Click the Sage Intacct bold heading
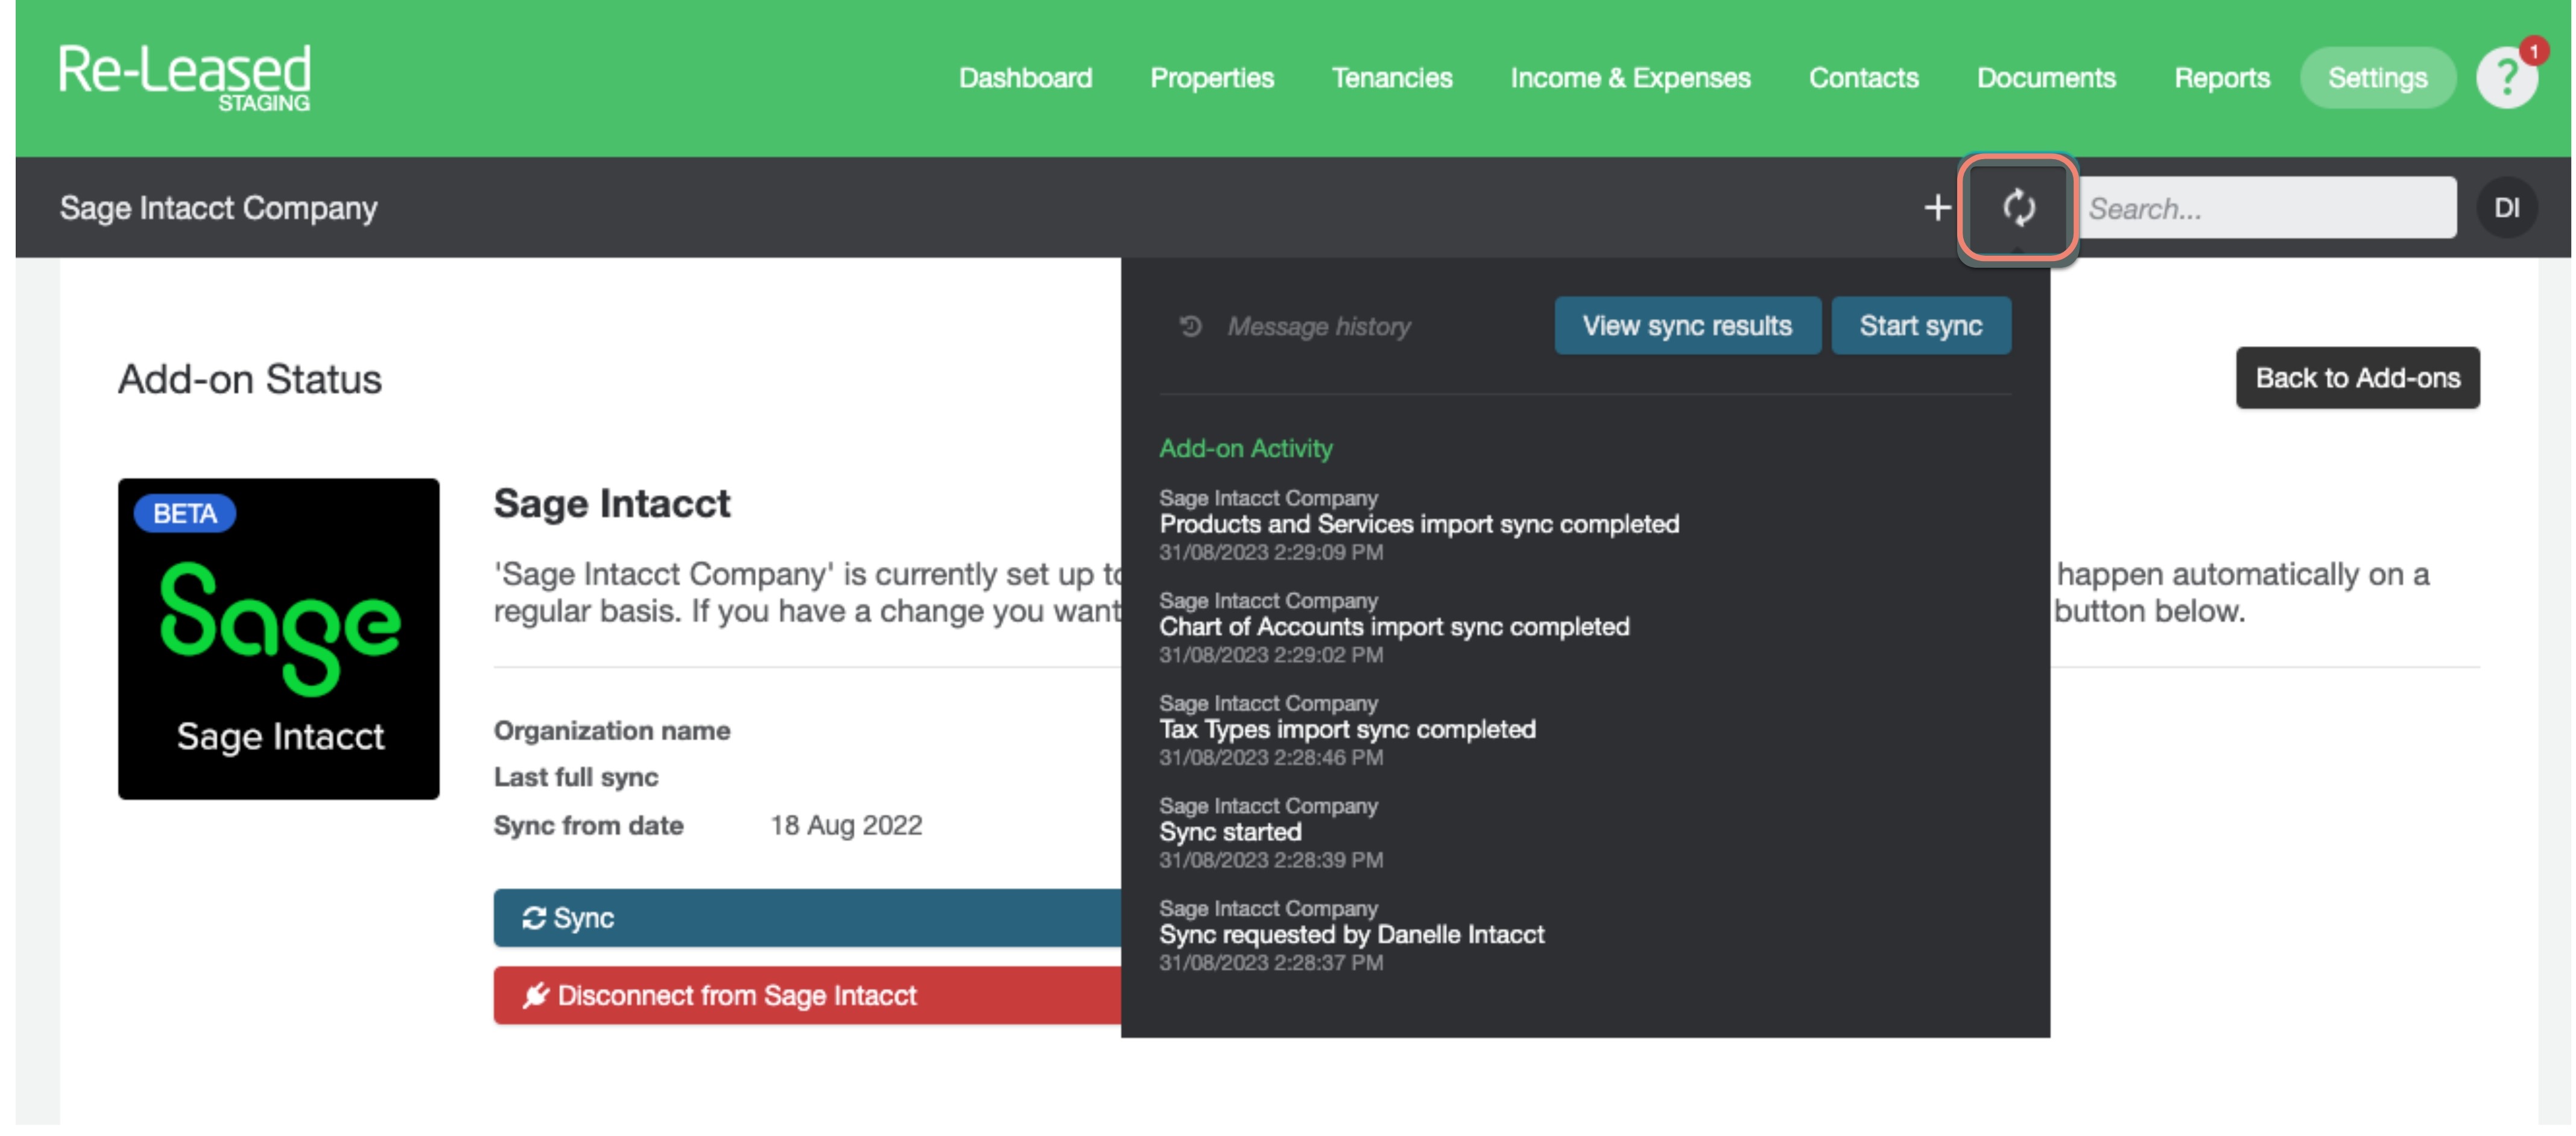2576x1136 pixels. 611,503
